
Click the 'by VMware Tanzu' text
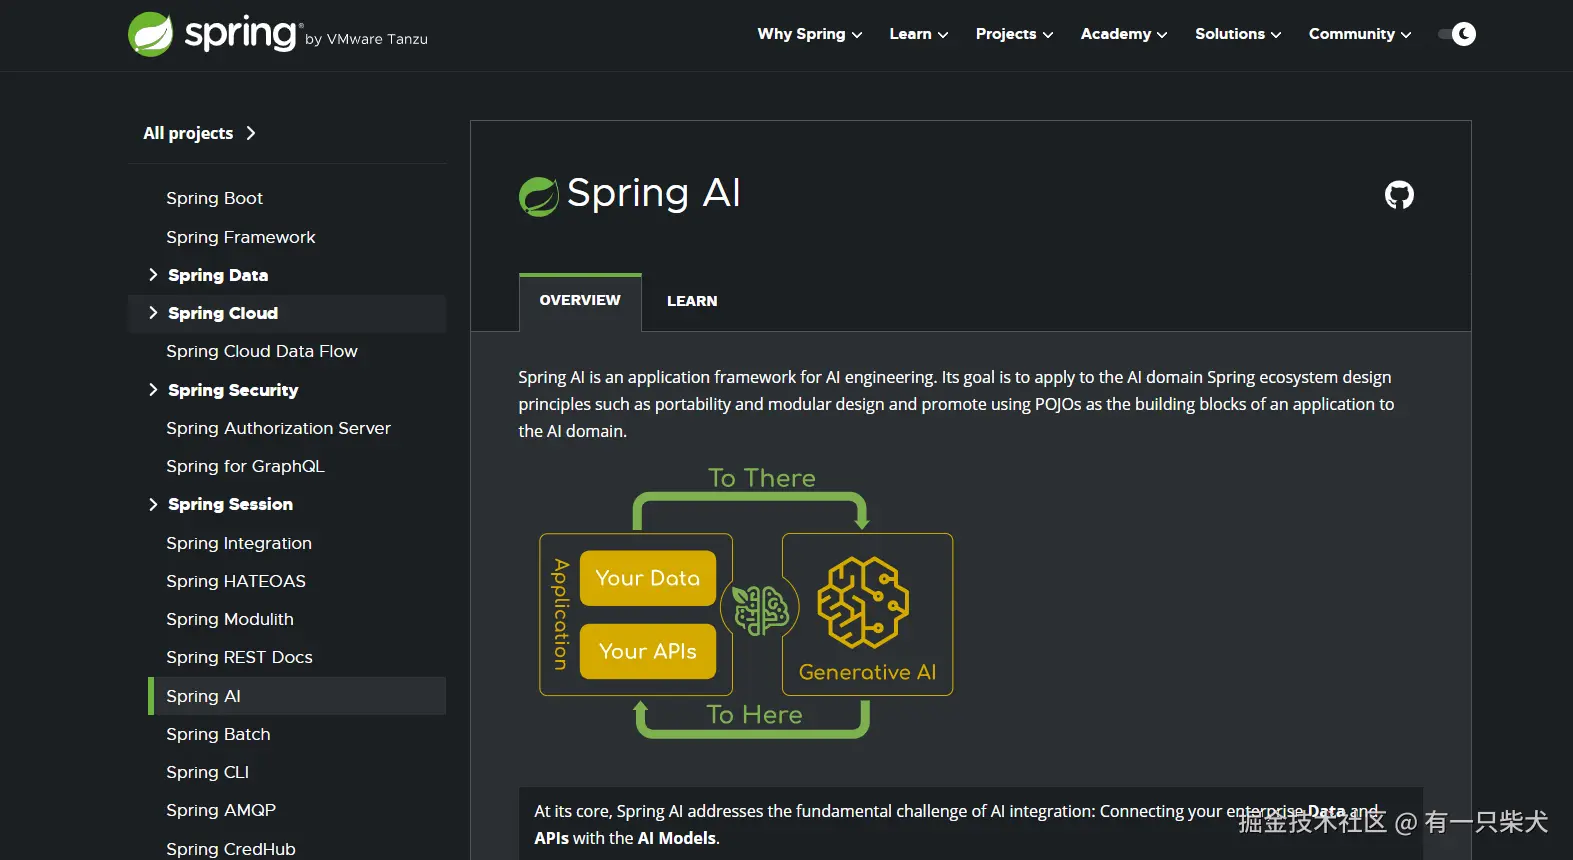pyautogui.click(x=366, y=39)
